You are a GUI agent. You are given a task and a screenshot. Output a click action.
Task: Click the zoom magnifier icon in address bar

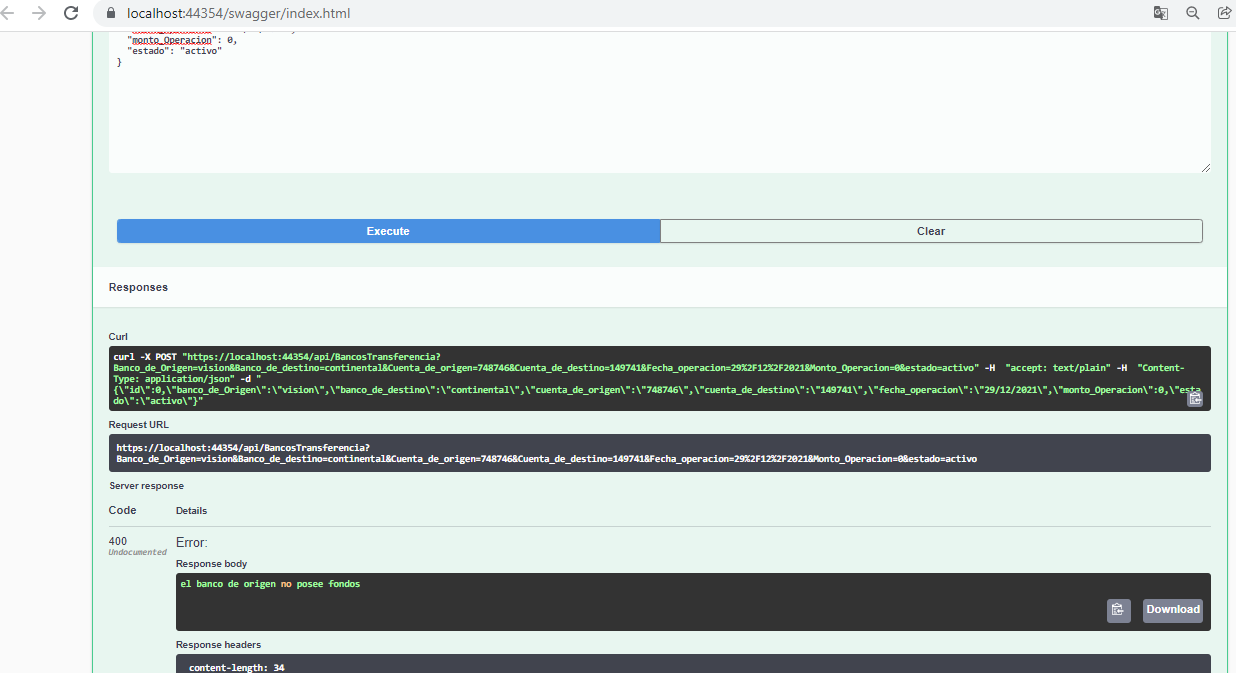pos(1193,13)
